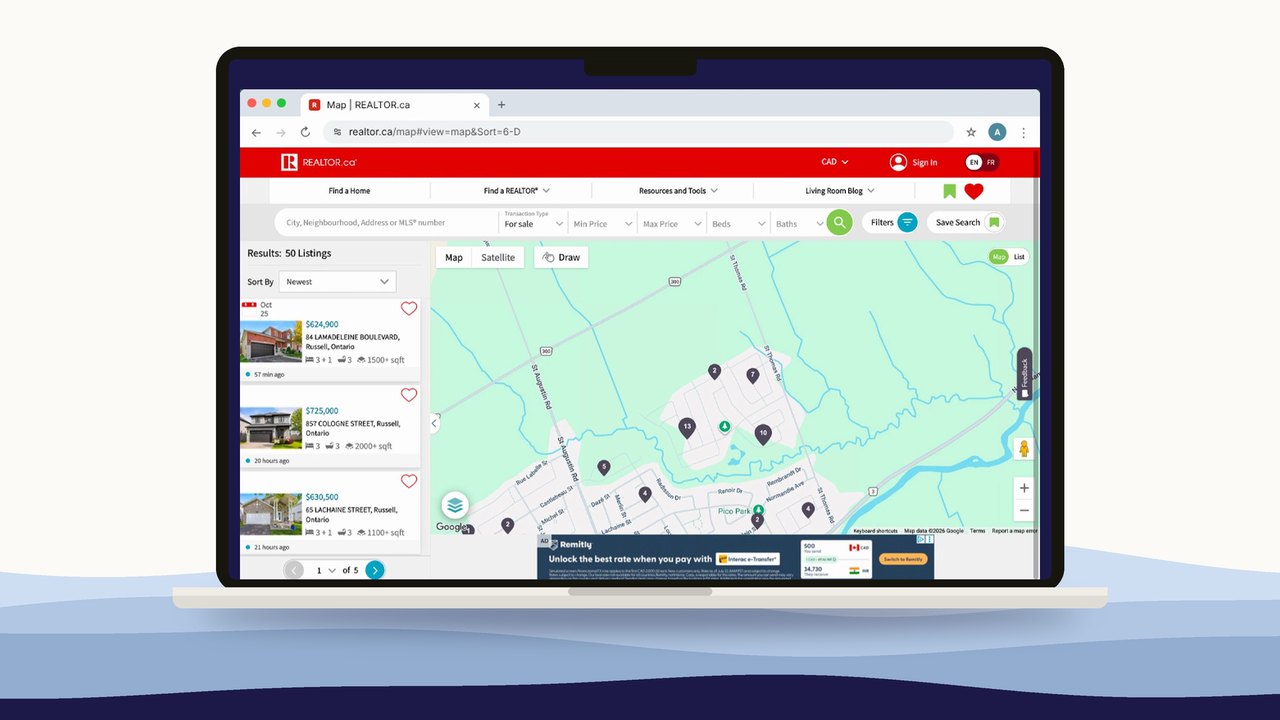Open the Living Room Blog menu
The width and height of the screenshot is (1280, 720).
coord(840,191)
